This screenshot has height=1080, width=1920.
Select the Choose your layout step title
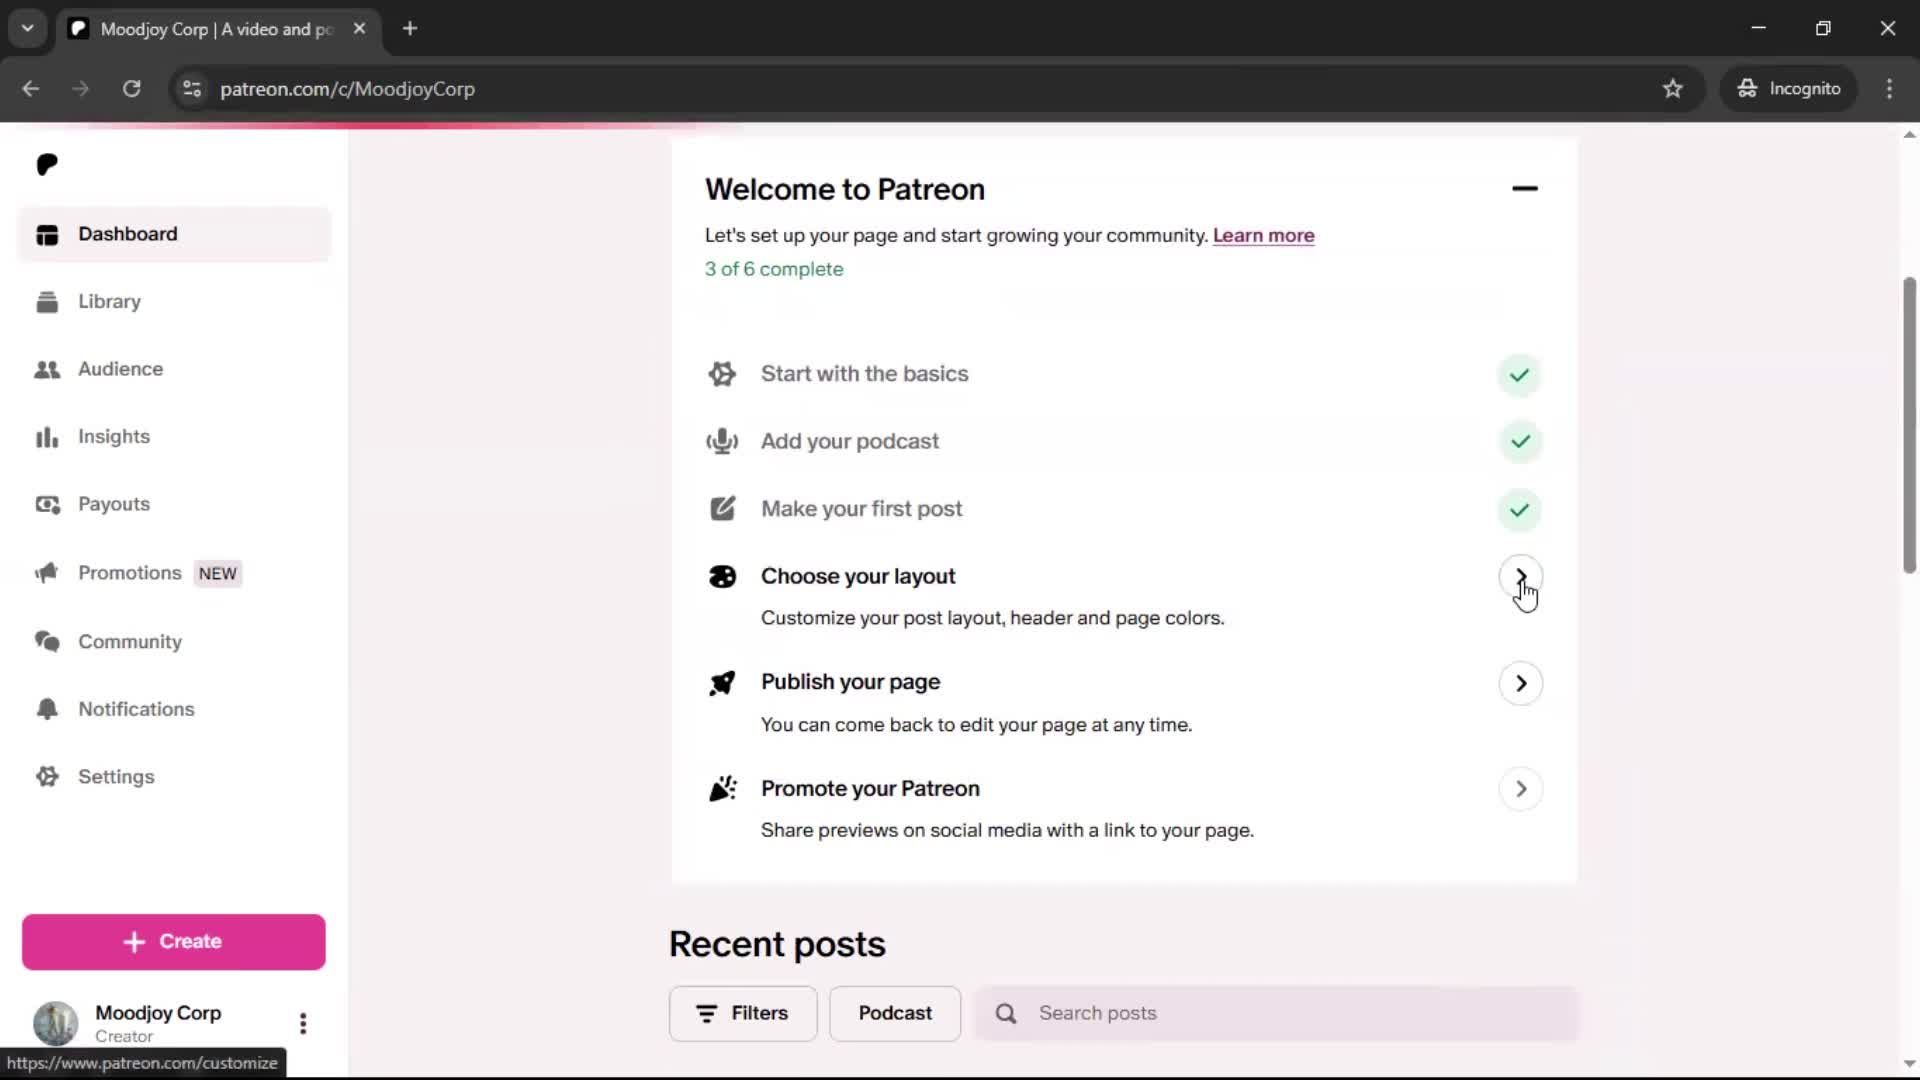[858, 577]
